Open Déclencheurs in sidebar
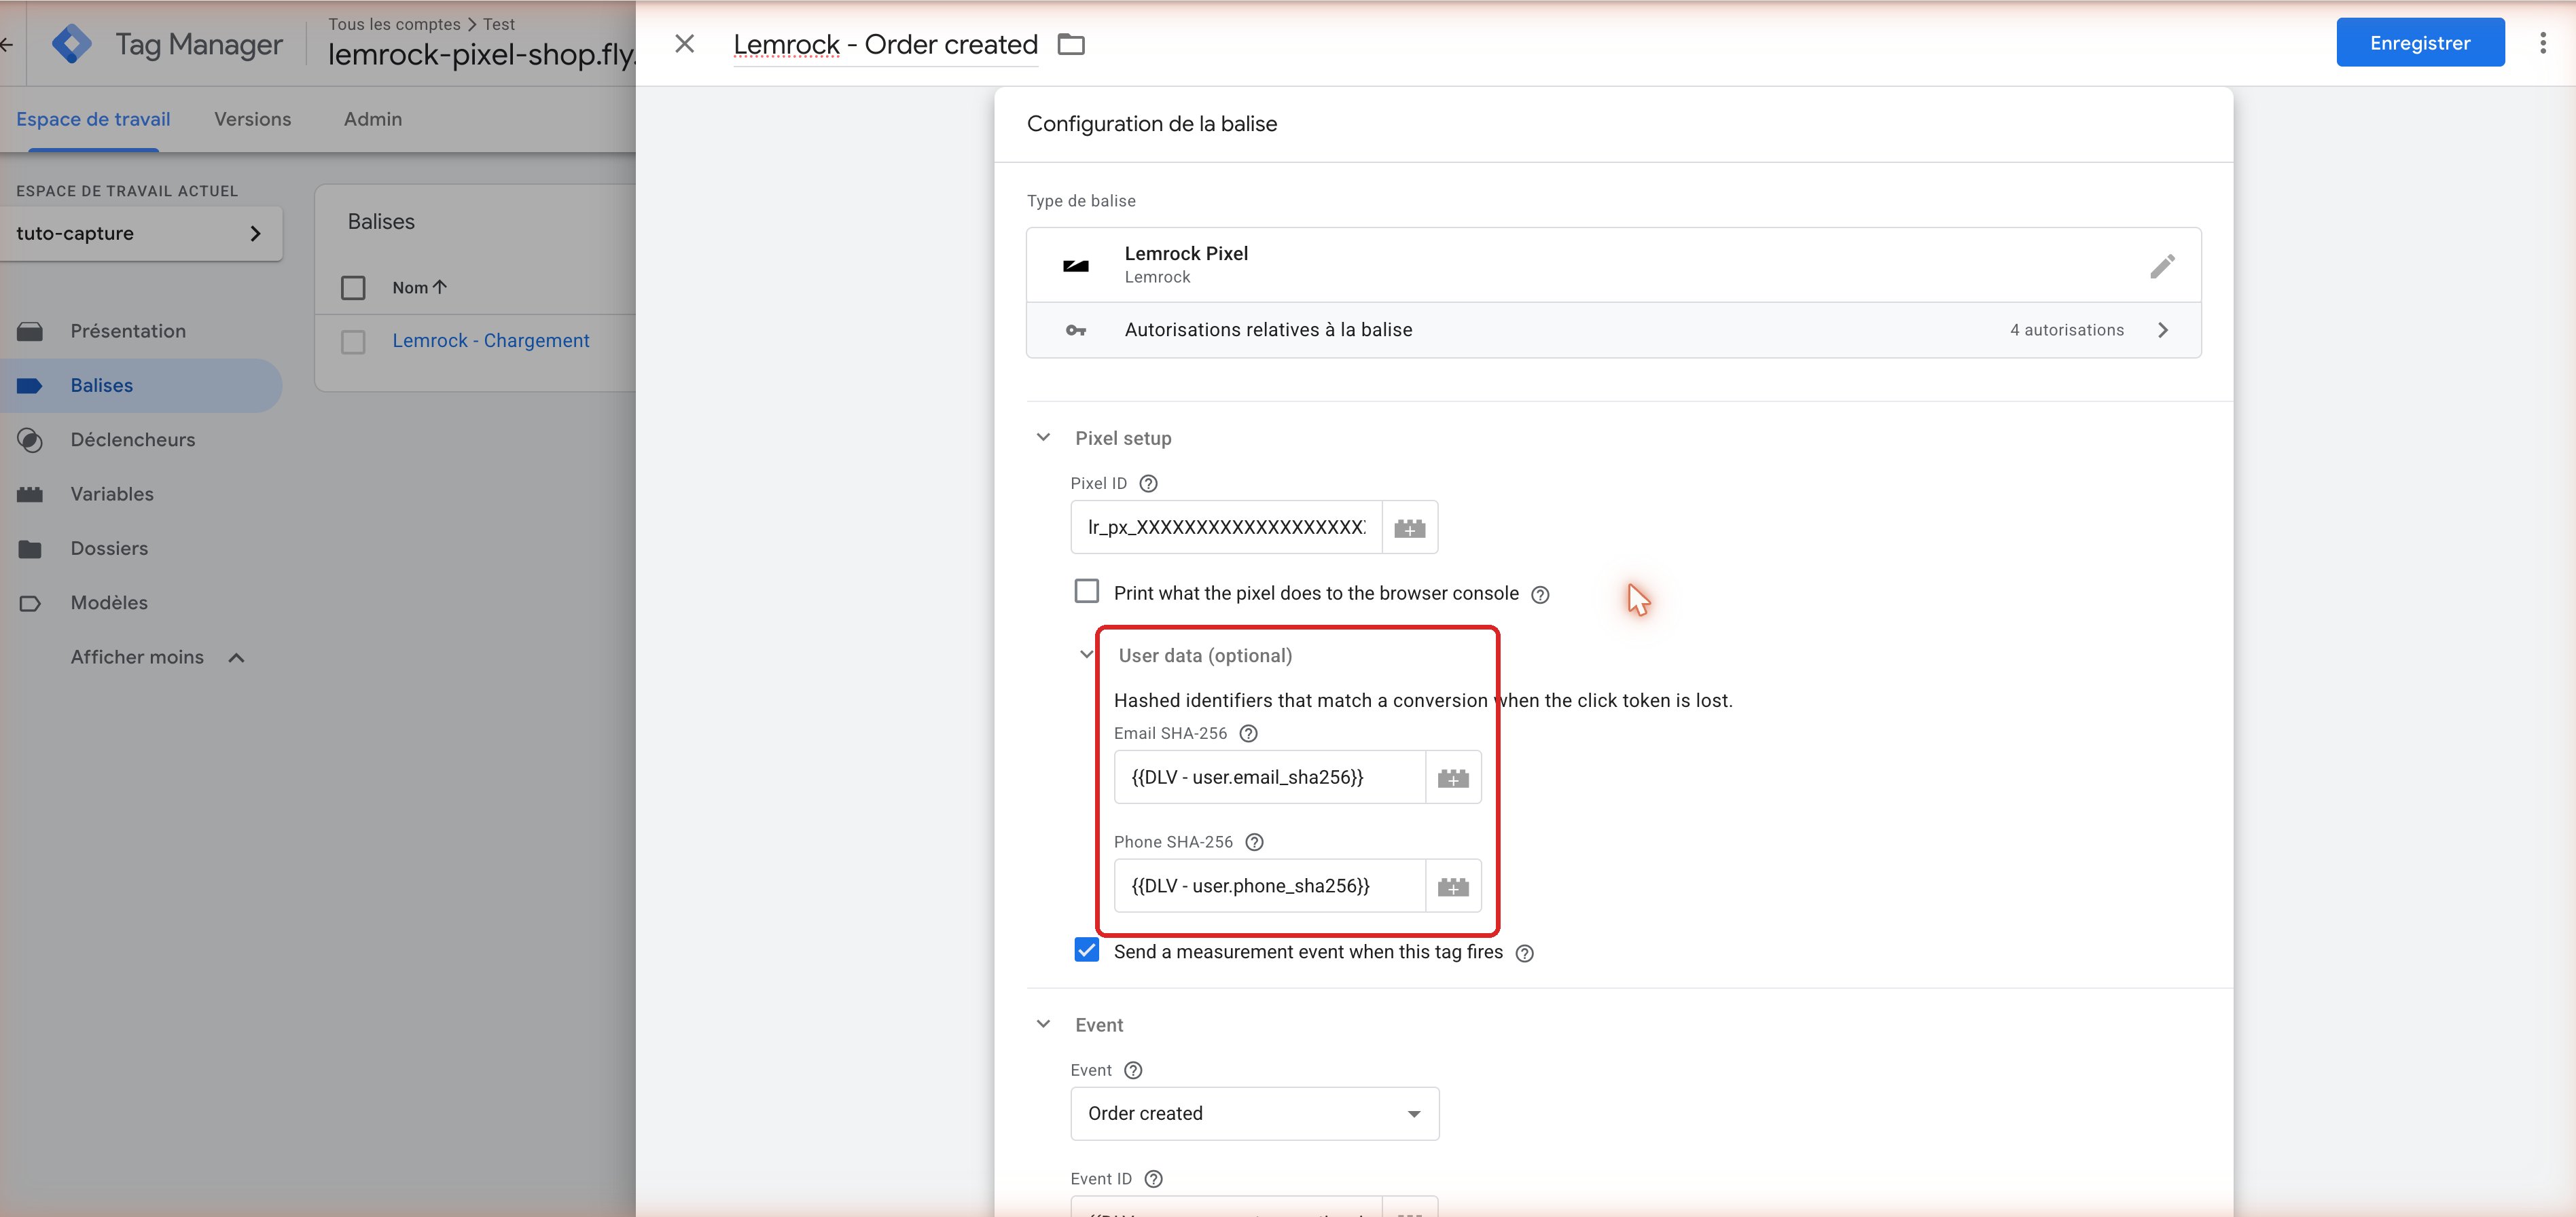The height and width of the screenshot is (1217, 2576). pos(132,440)
